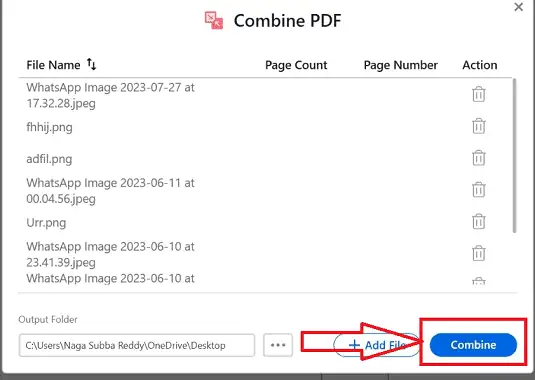
Task: Click the Add File button
Action: click(x=376, y=345)
